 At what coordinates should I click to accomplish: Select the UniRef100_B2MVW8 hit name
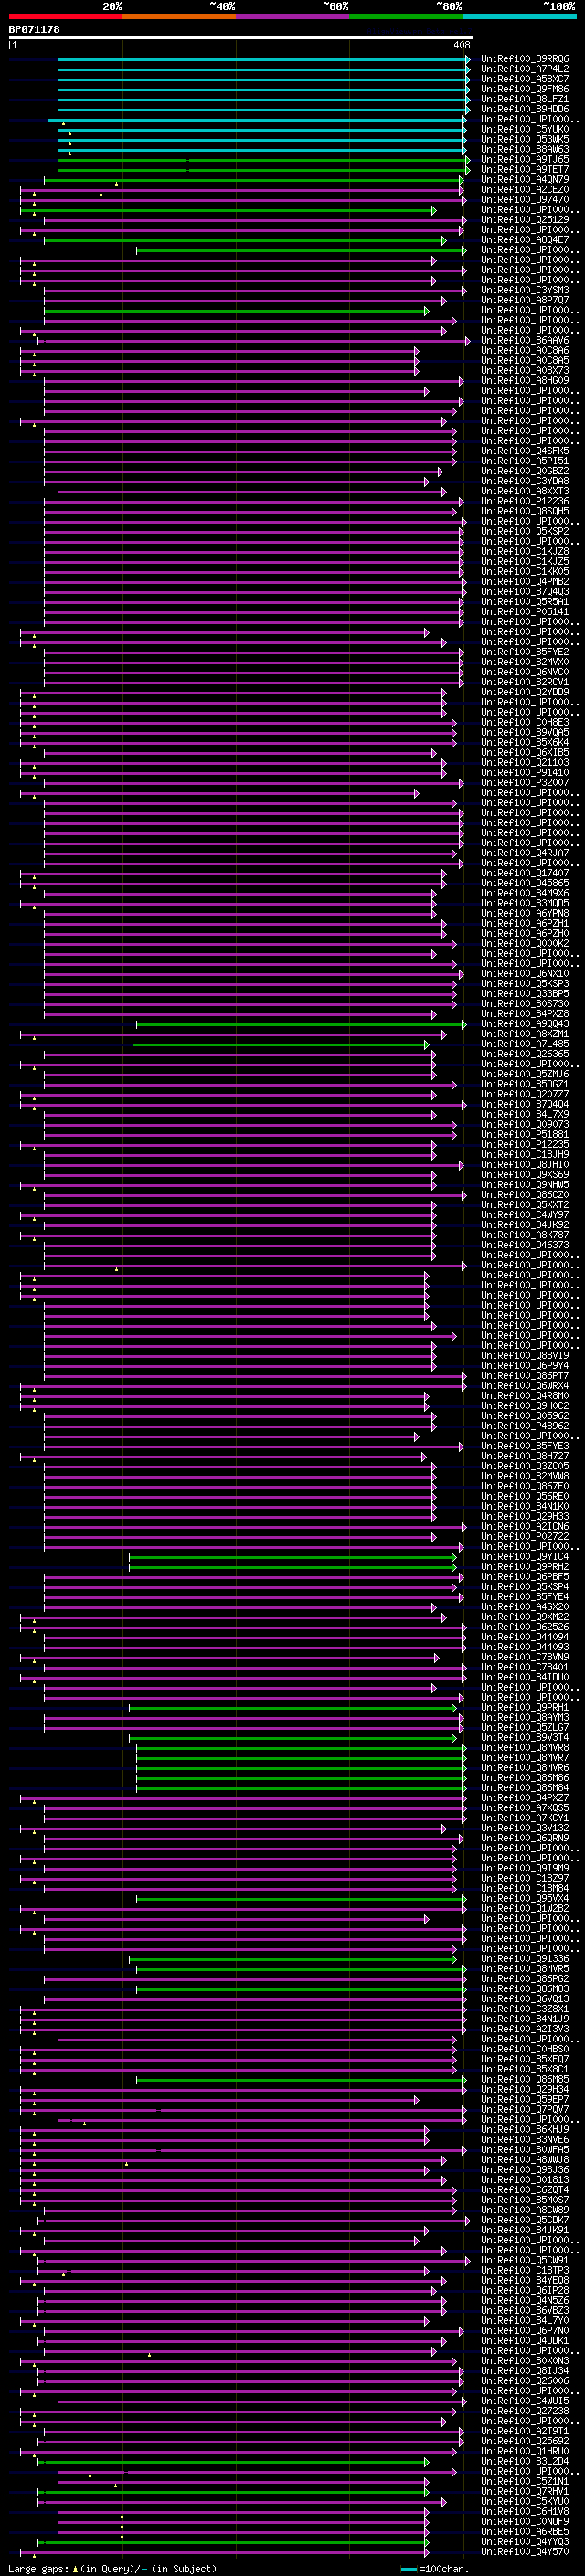(x=525, y=1476)
